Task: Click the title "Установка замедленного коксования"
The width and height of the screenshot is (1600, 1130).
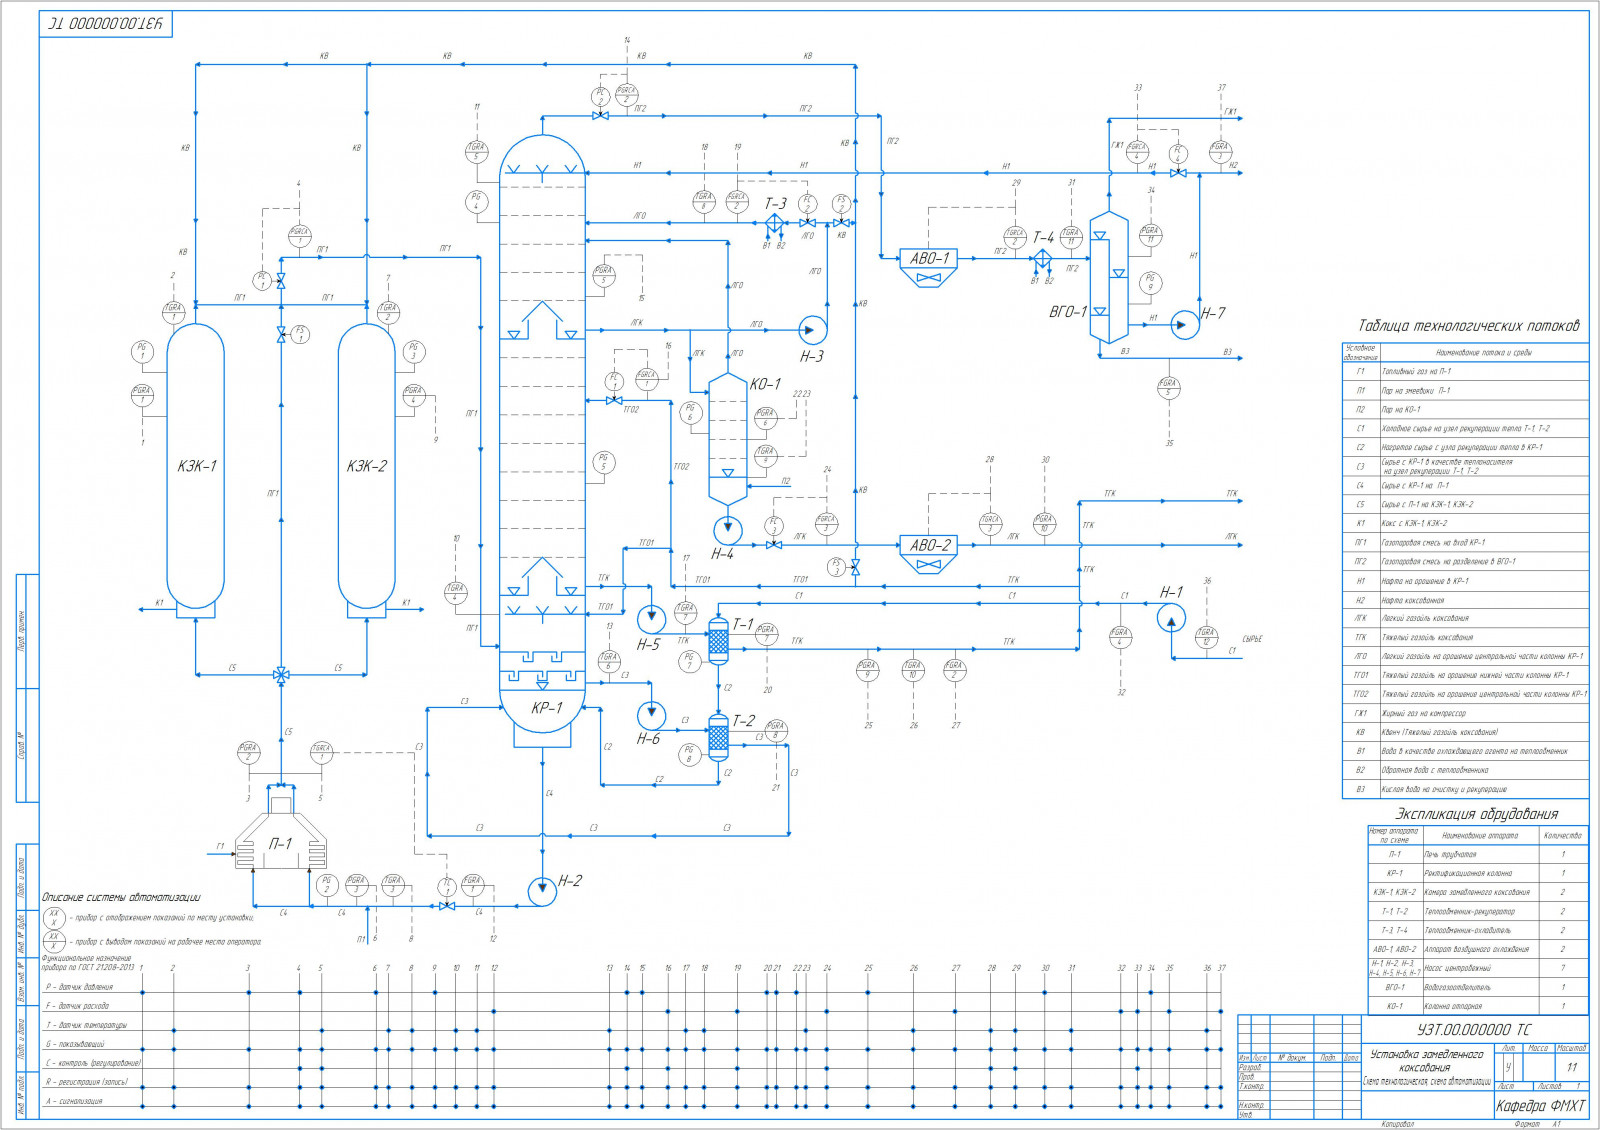Action: pos(1426,1061)
